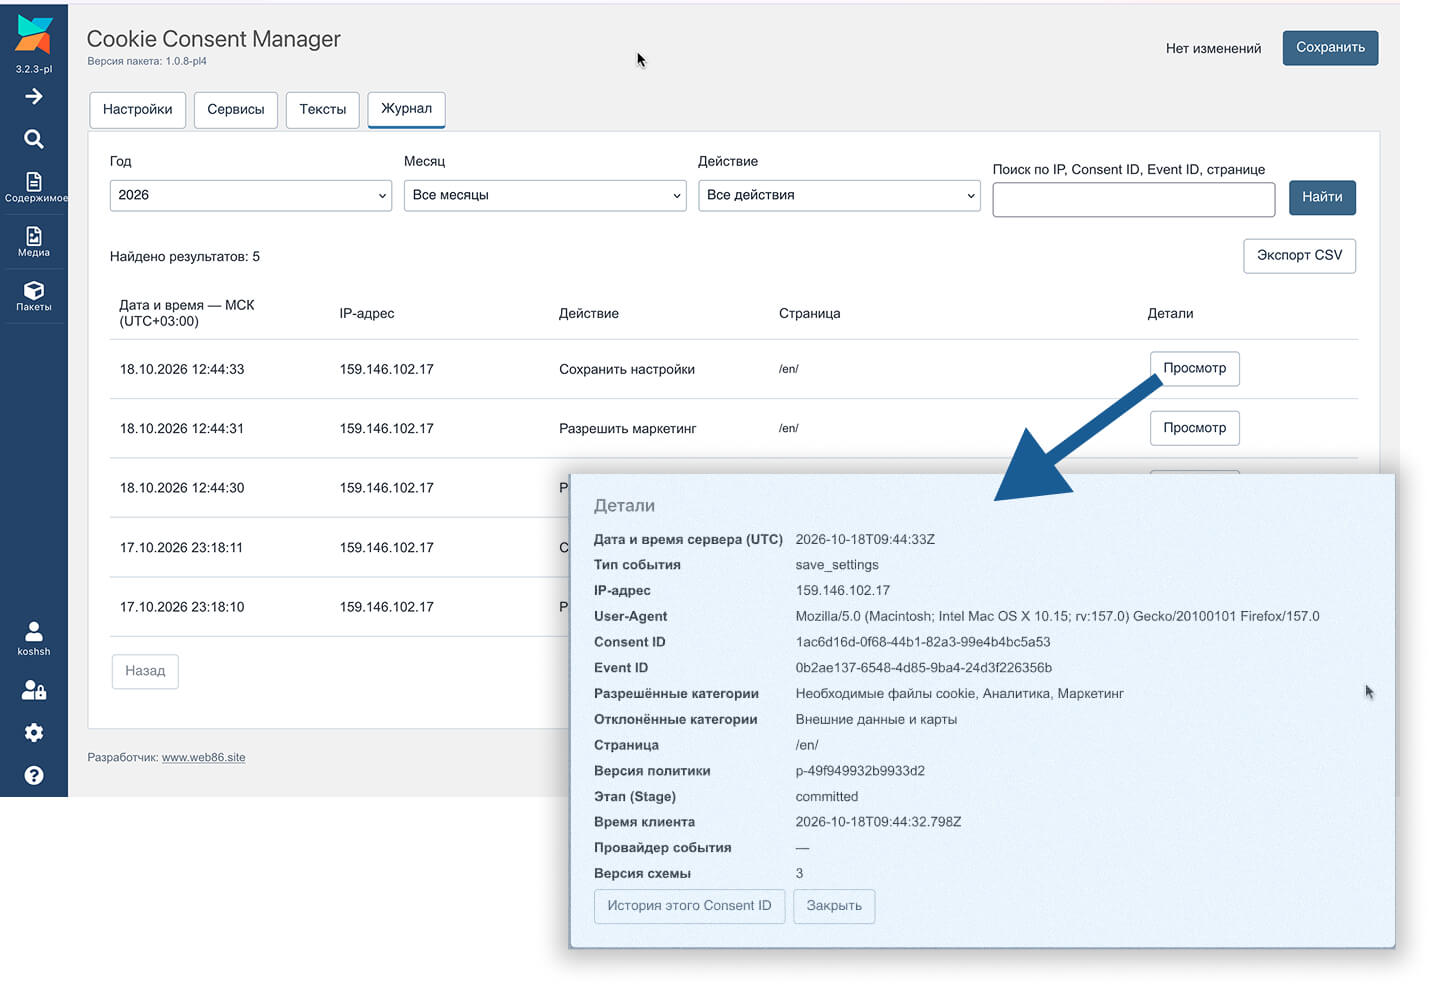Click the Страница column header

pyautogui.click(x=809, y=313)
